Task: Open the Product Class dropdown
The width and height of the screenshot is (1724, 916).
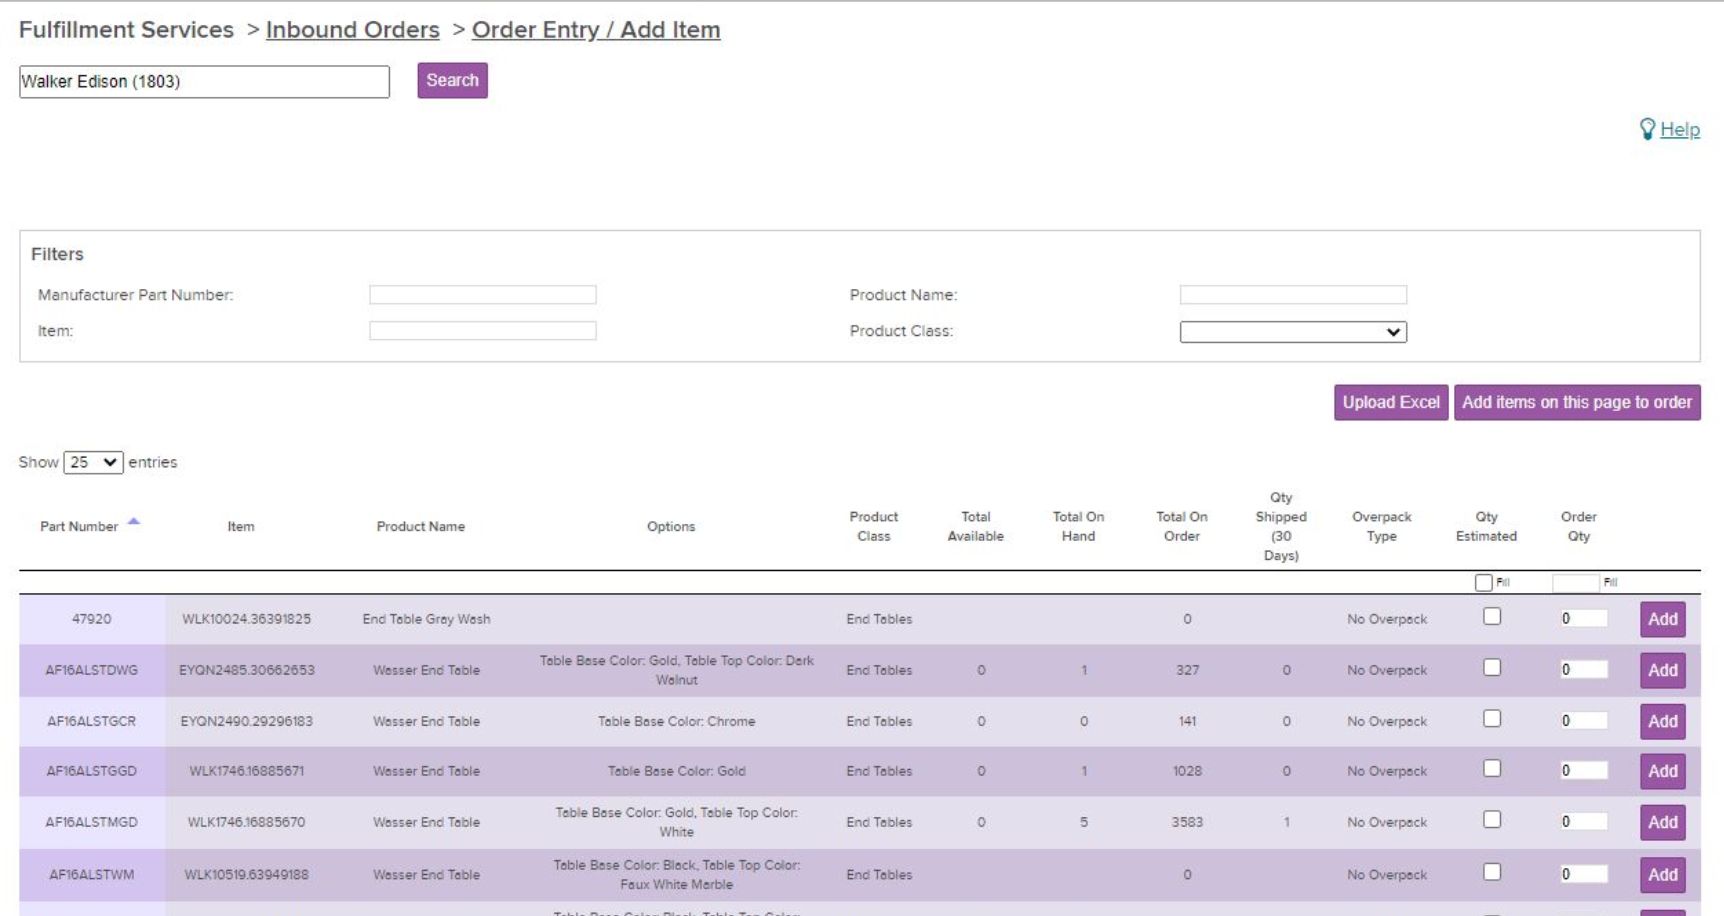Action: (1293, 332)
